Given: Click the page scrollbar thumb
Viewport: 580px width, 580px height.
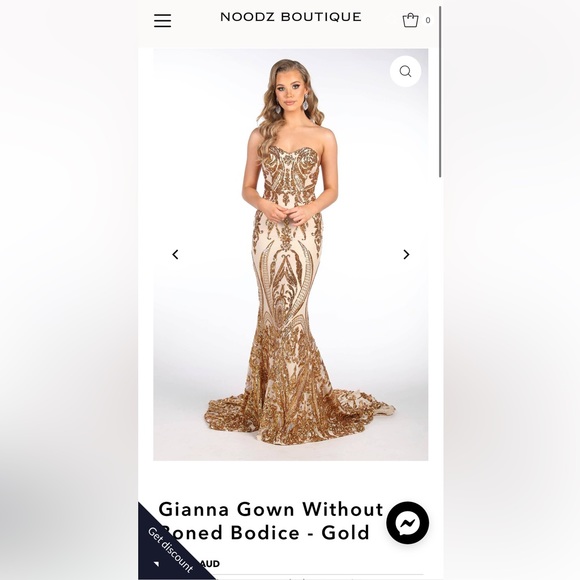Looking at the screenshot, I should [x=440, y=92].
